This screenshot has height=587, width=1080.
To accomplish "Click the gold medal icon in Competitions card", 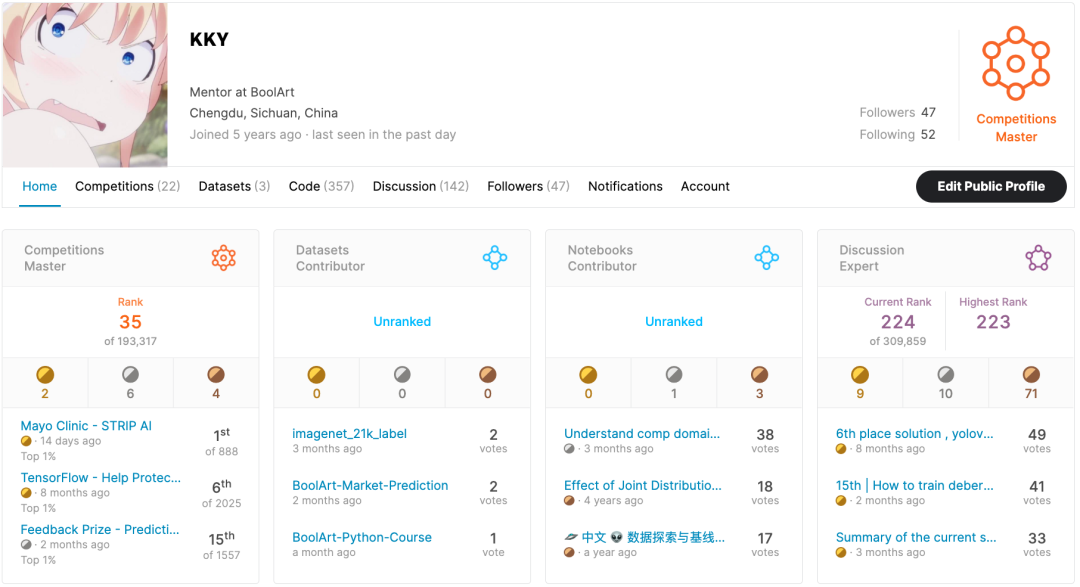I will pyautogui.click(x=45, y=374).
